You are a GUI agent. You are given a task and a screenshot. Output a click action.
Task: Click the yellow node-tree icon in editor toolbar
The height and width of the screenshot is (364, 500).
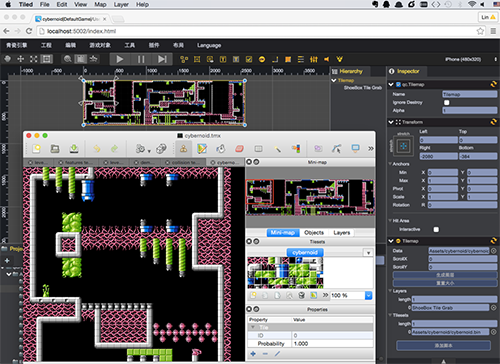click(x=184, y=59)
